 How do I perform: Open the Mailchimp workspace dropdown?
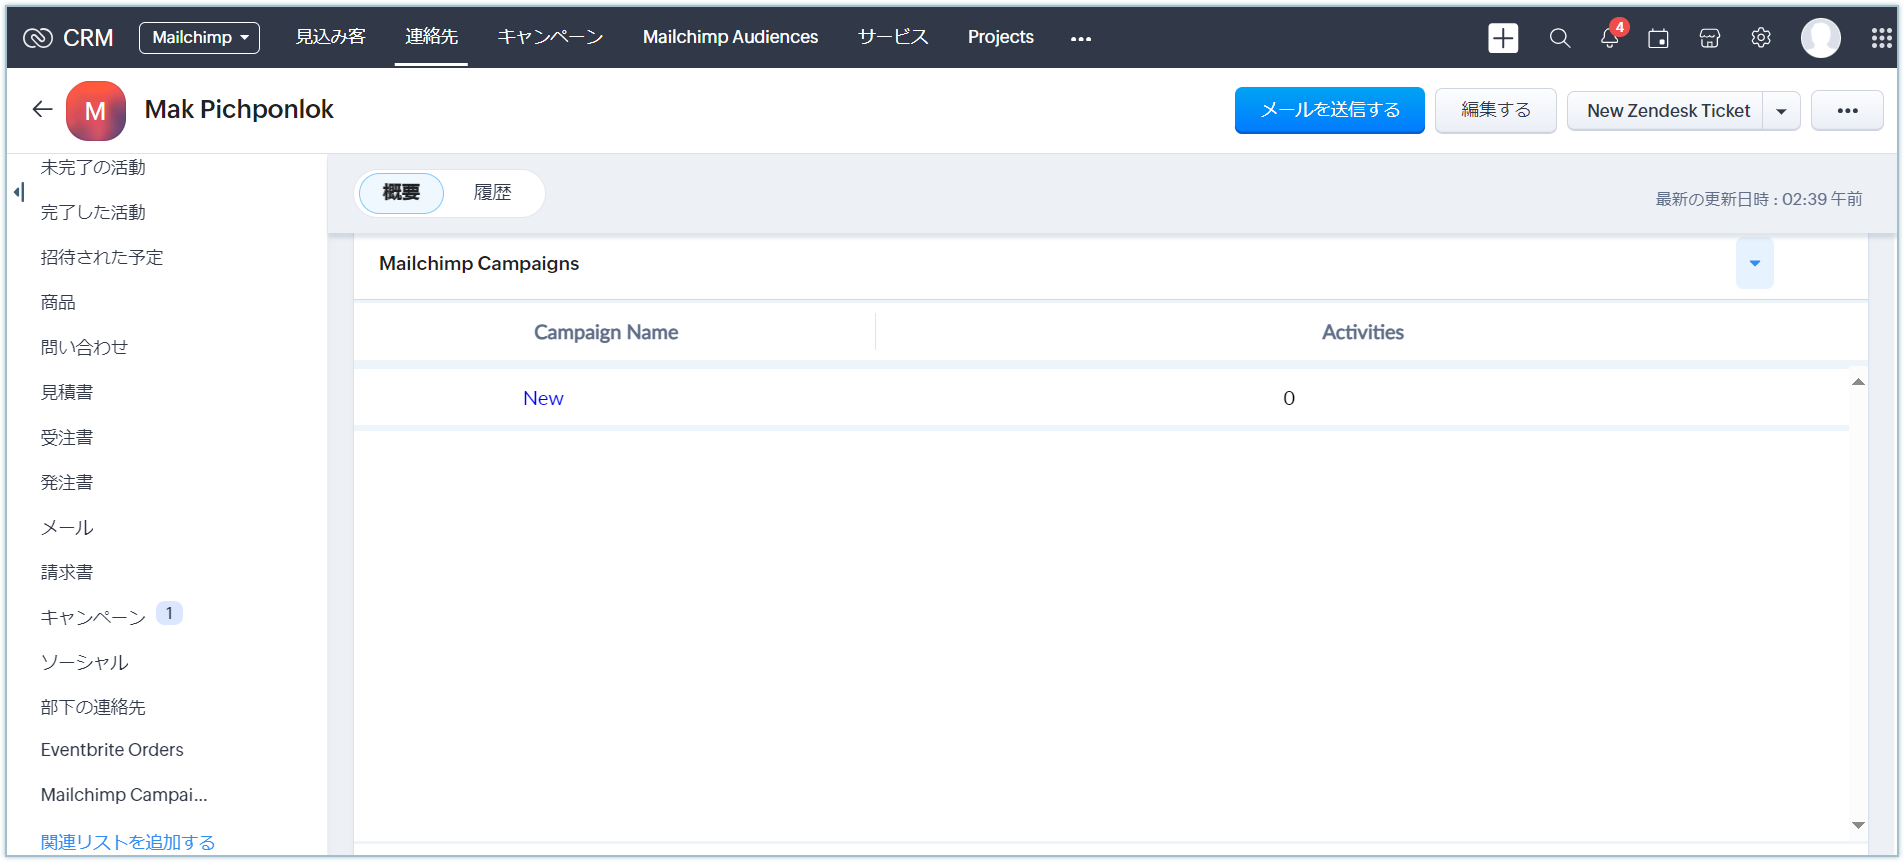(199, 37)
